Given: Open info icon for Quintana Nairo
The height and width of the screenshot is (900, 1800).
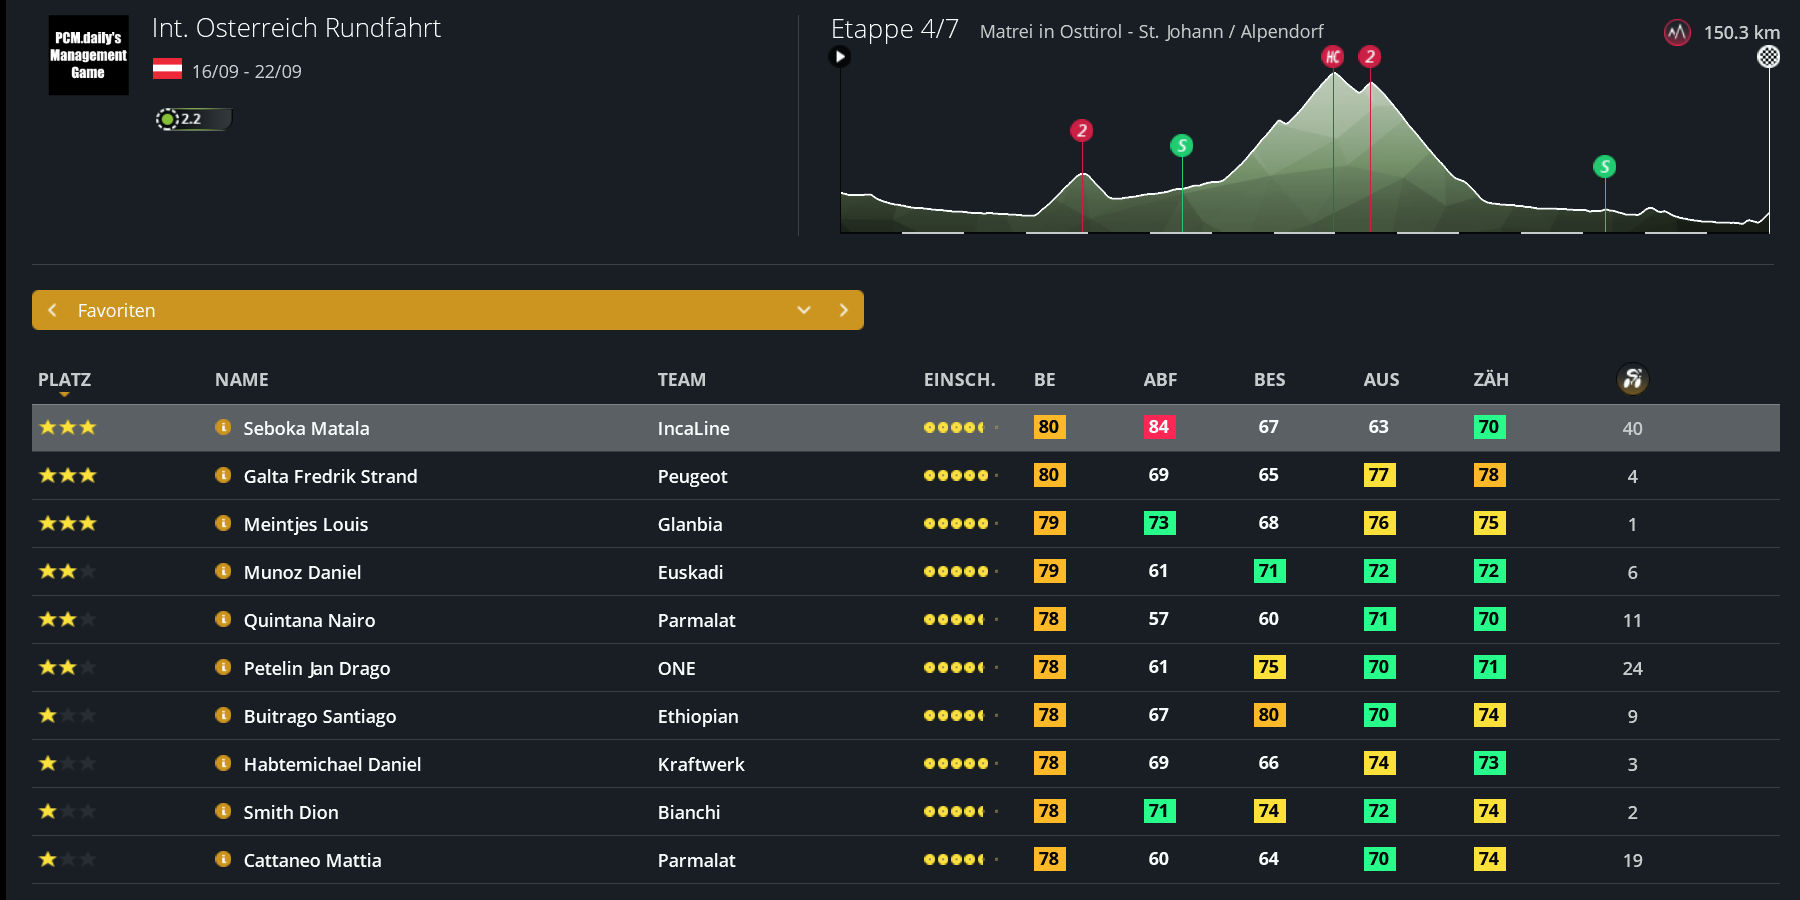Looking at the screenshot, I should [x=223, y=619].
